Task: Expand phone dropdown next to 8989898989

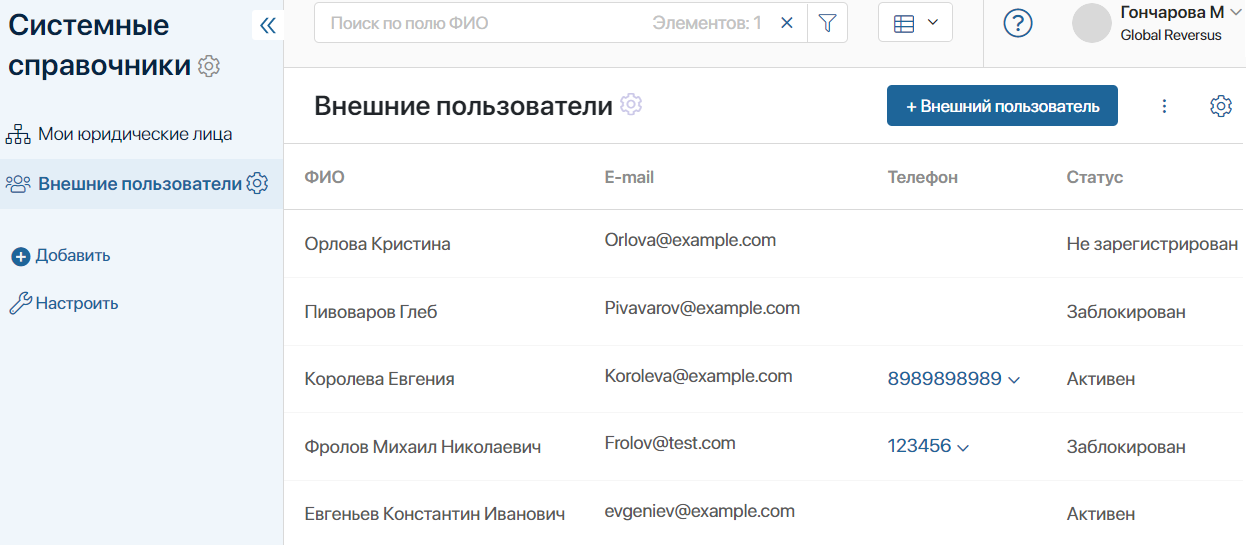Action: (x=1014, y=380)
